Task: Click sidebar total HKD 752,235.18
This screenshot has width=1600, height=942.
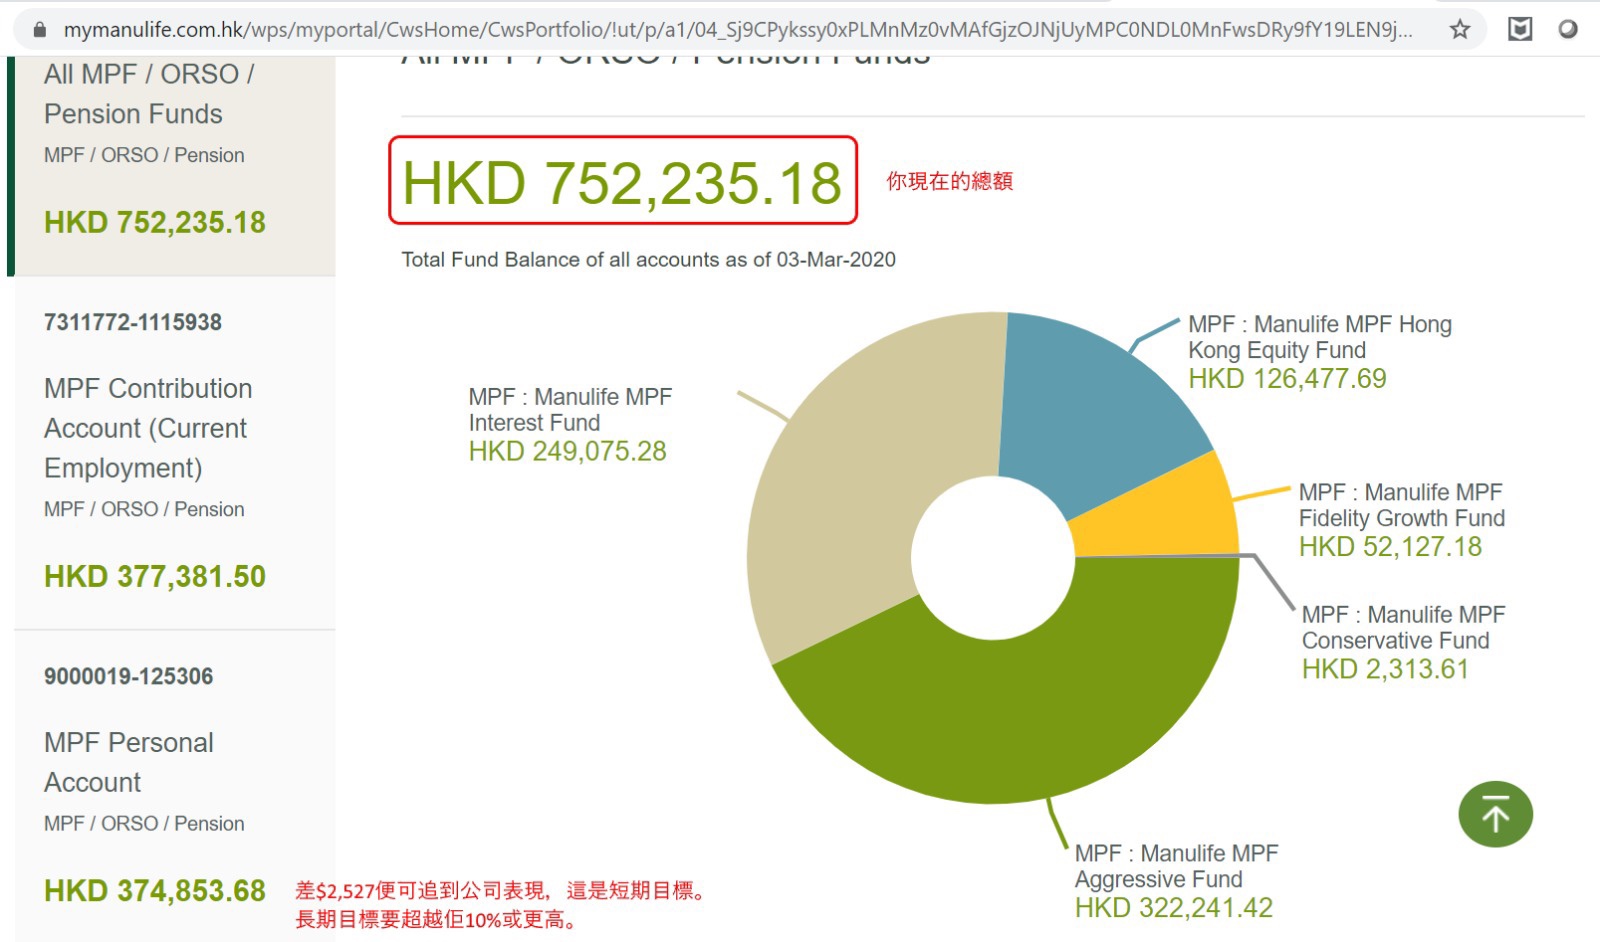Action: tap(155, 222)
